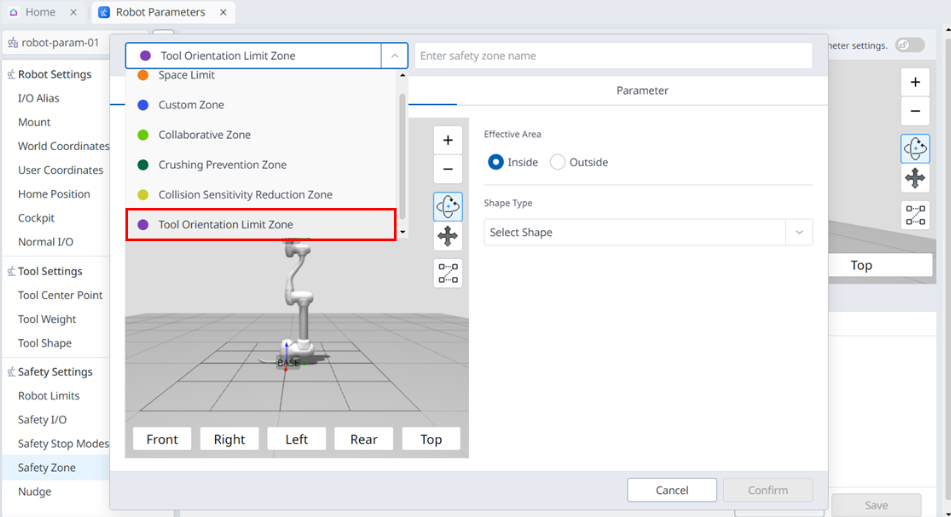The width and height of the screenshot is (951, 517).
Task: Click the background pan move arrows icon
Action: click(x=915, y=179)
